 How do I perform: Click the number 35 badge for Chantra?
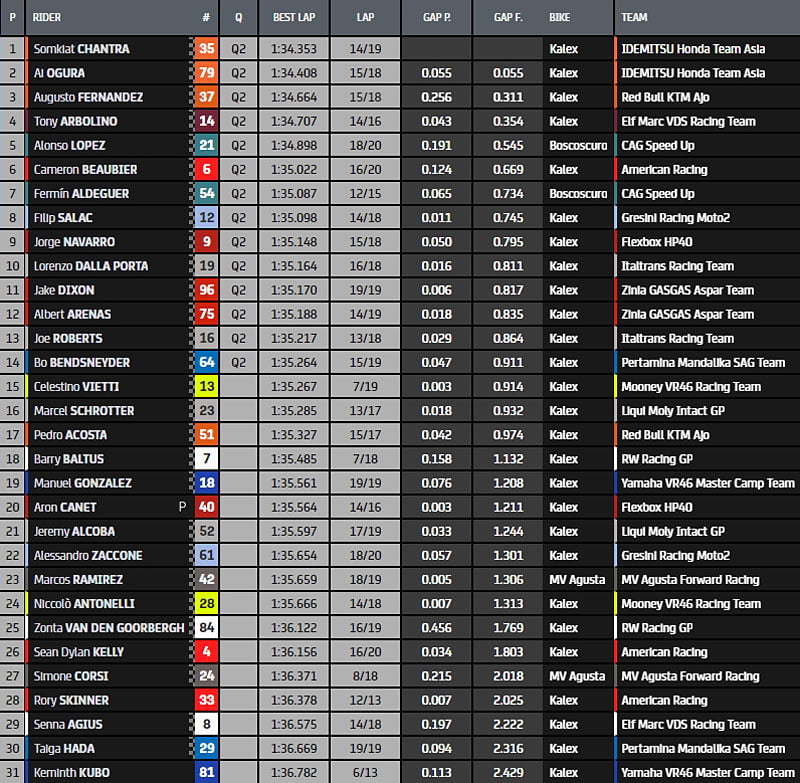click(206, 48)
